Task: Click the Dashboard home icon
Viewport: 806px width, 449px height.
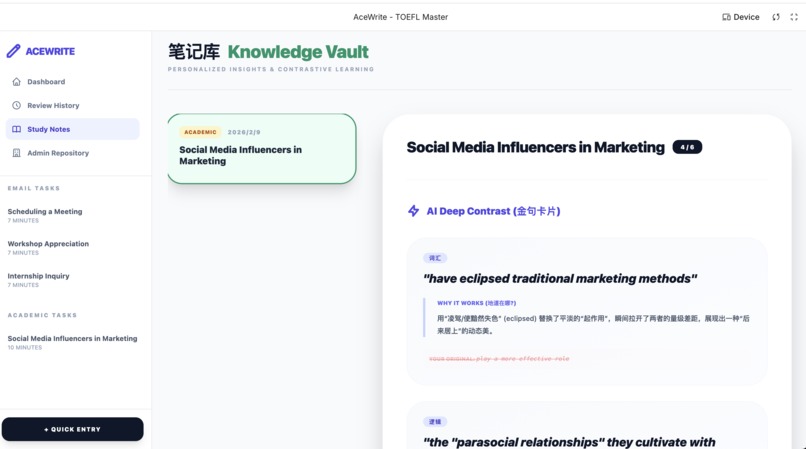Action: (16, 81)
